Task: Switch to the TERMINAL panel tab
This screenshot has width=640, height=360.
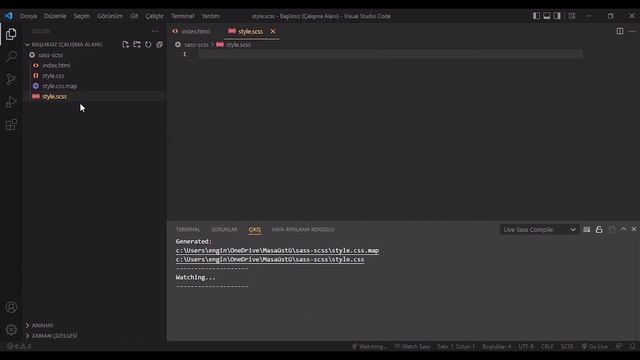Action: click(x=188, y=229)
